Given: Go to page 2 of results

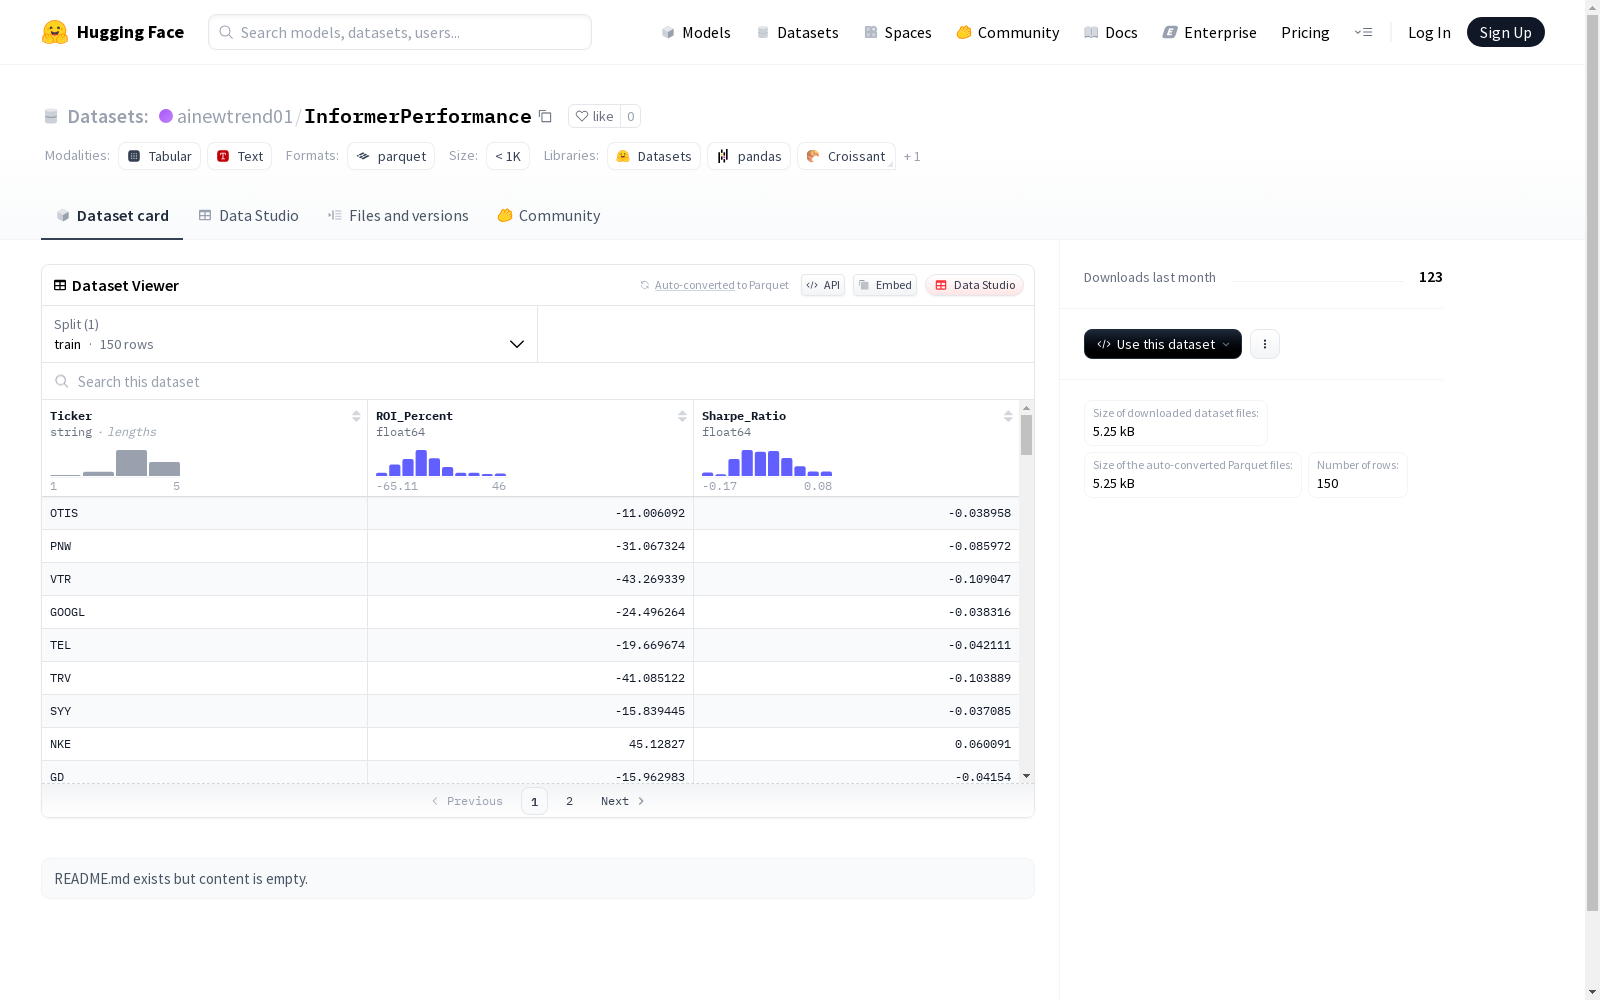Looking at the screenshot, I should pos(570,801).
